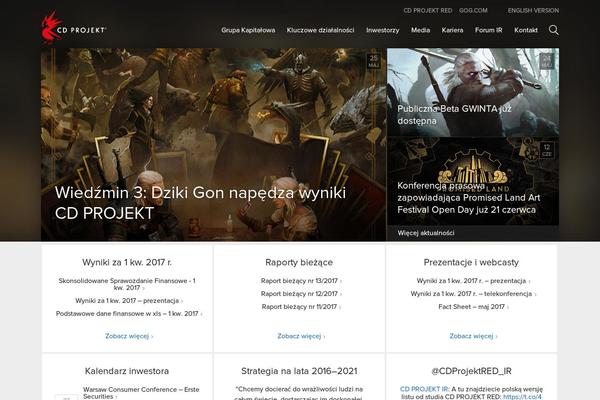Open Kluczowe działalności menu
600x400 pixels.
point(320,30)
